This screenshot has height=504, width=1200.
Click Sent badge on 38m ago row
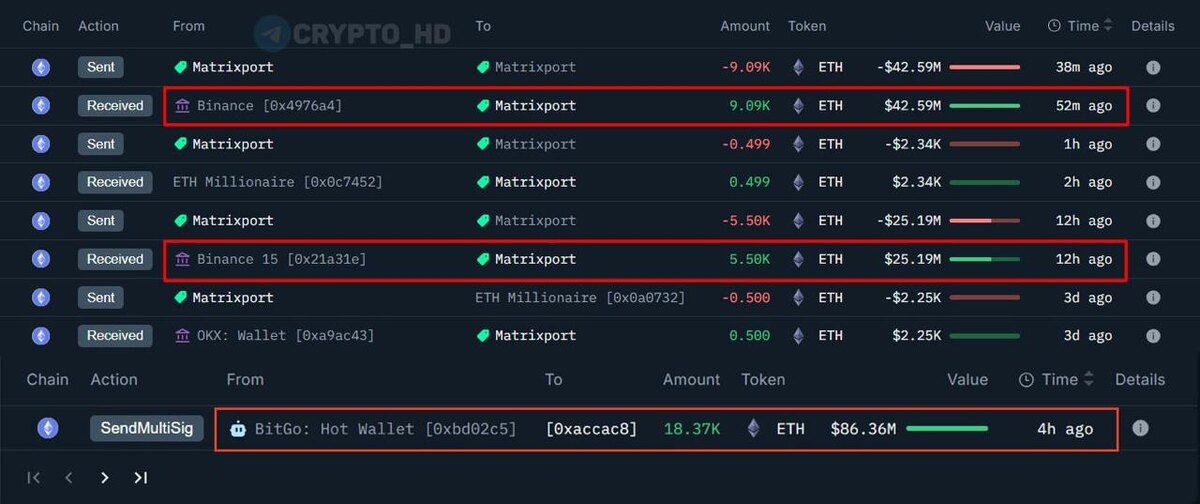(x=101, y=67)
